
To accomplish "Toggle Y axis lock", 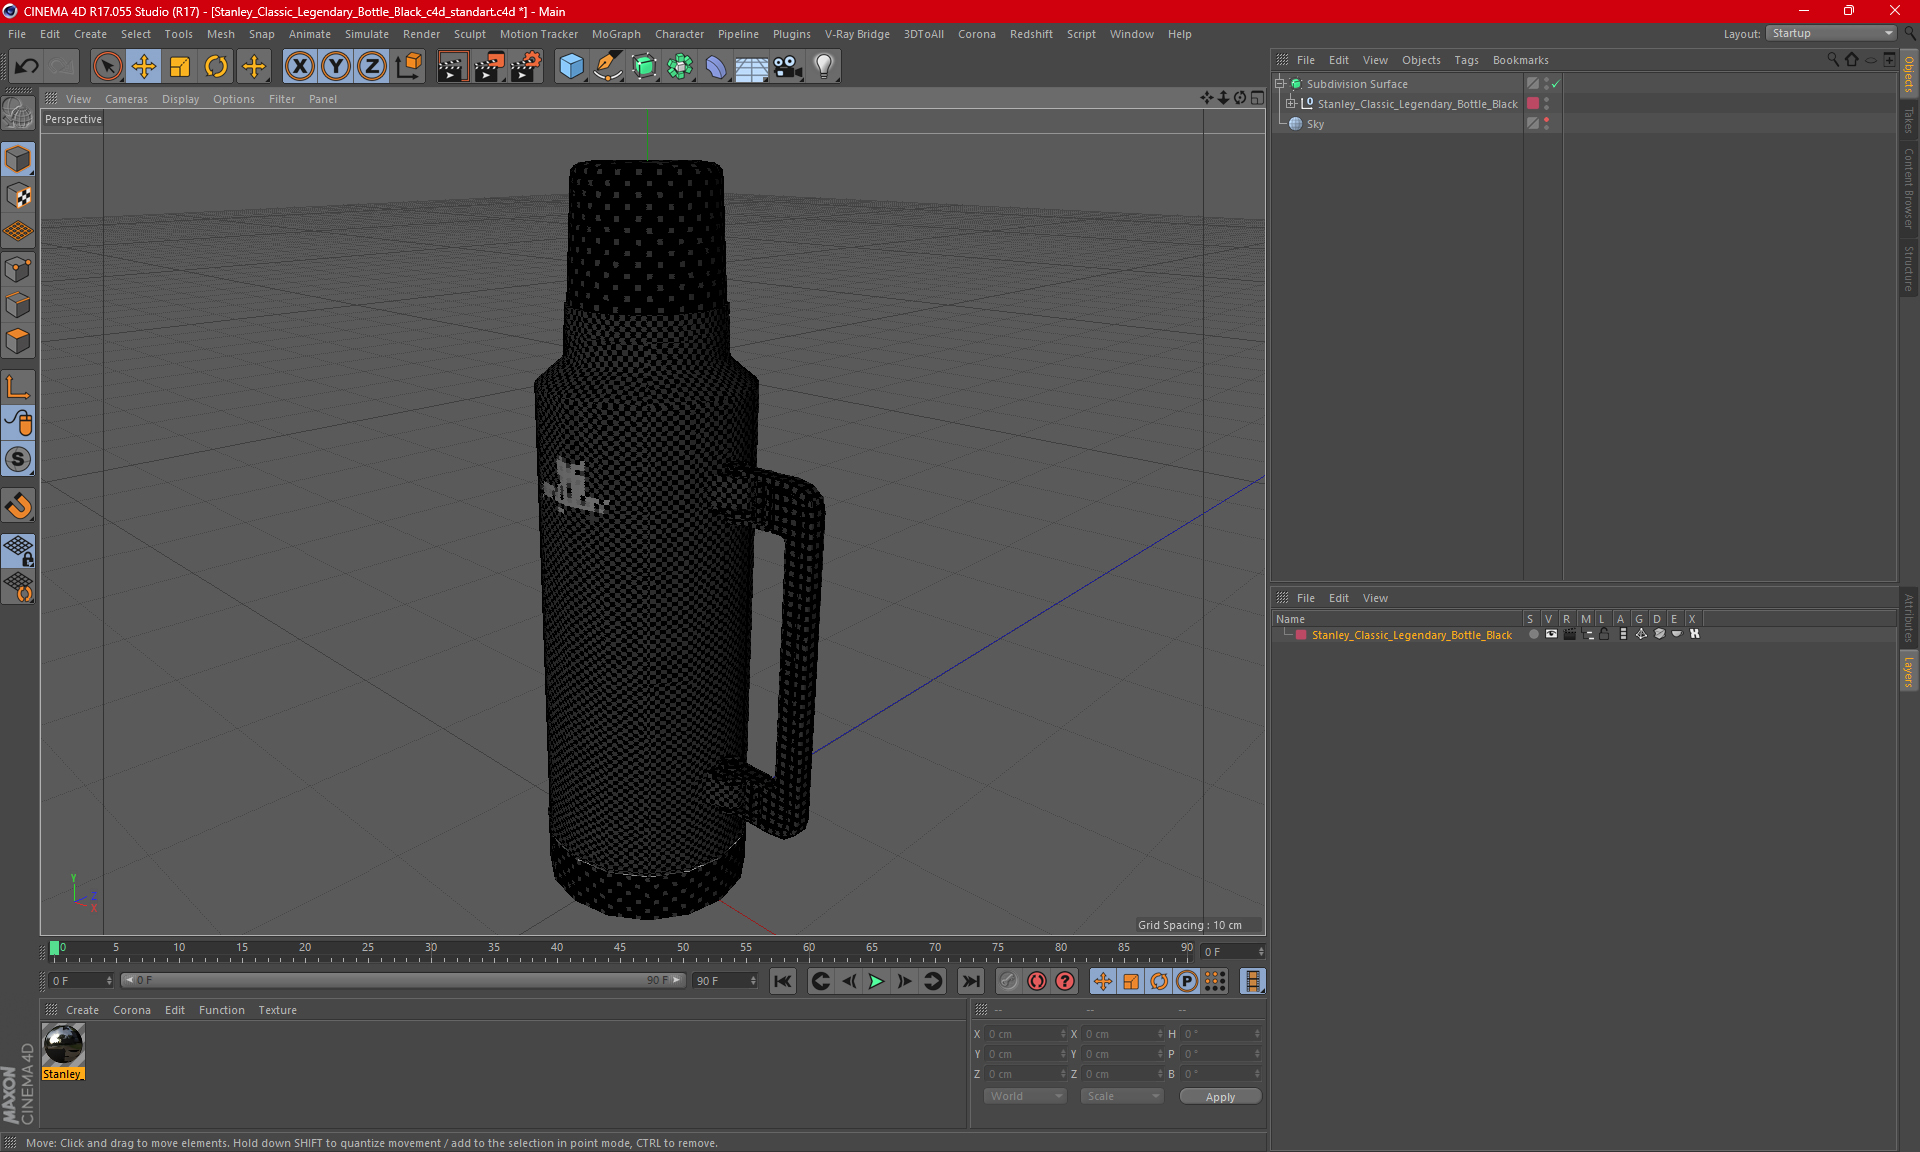I will pyautogui.click(x=336, y=67).
